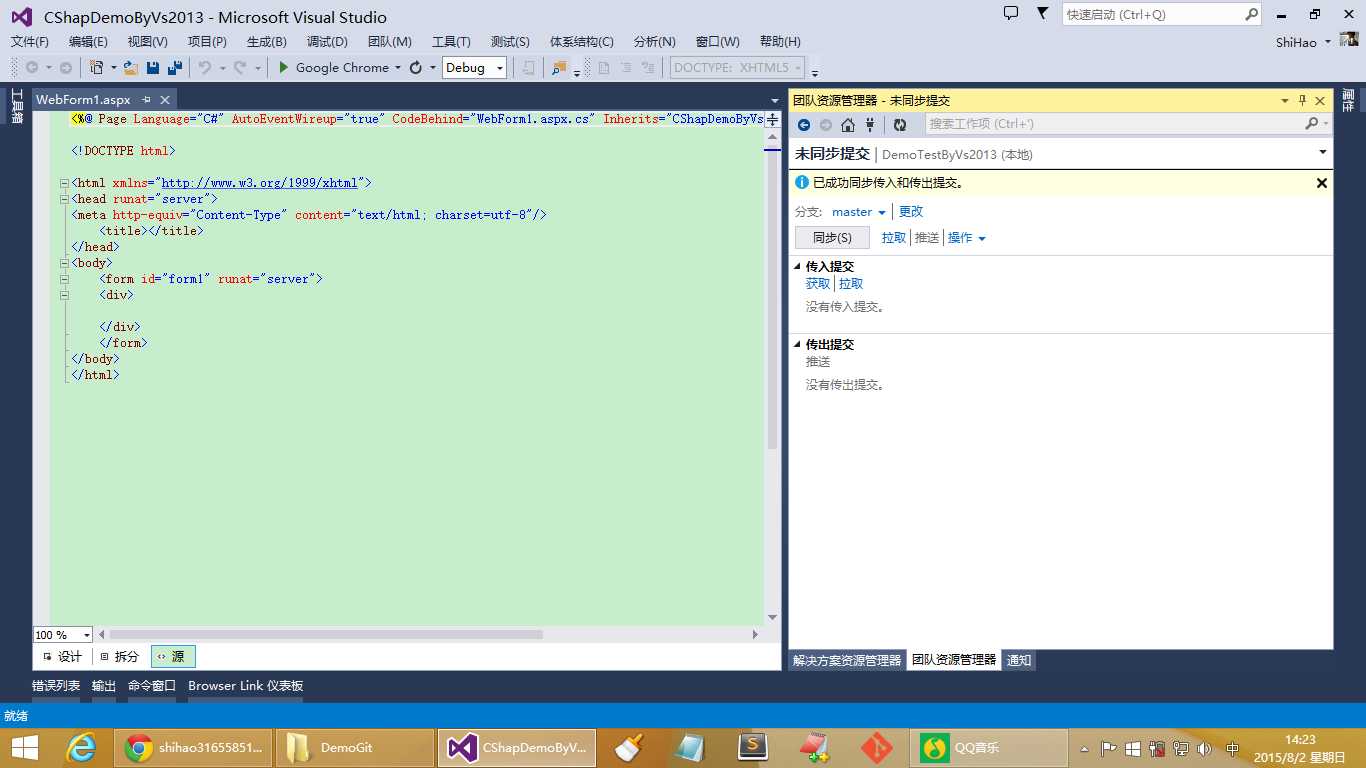Screen dimensions: 1366x768
Task: Switch to the 解决方案资源管理器 tab
Action: pyautogui.click(x=847, y=661)
